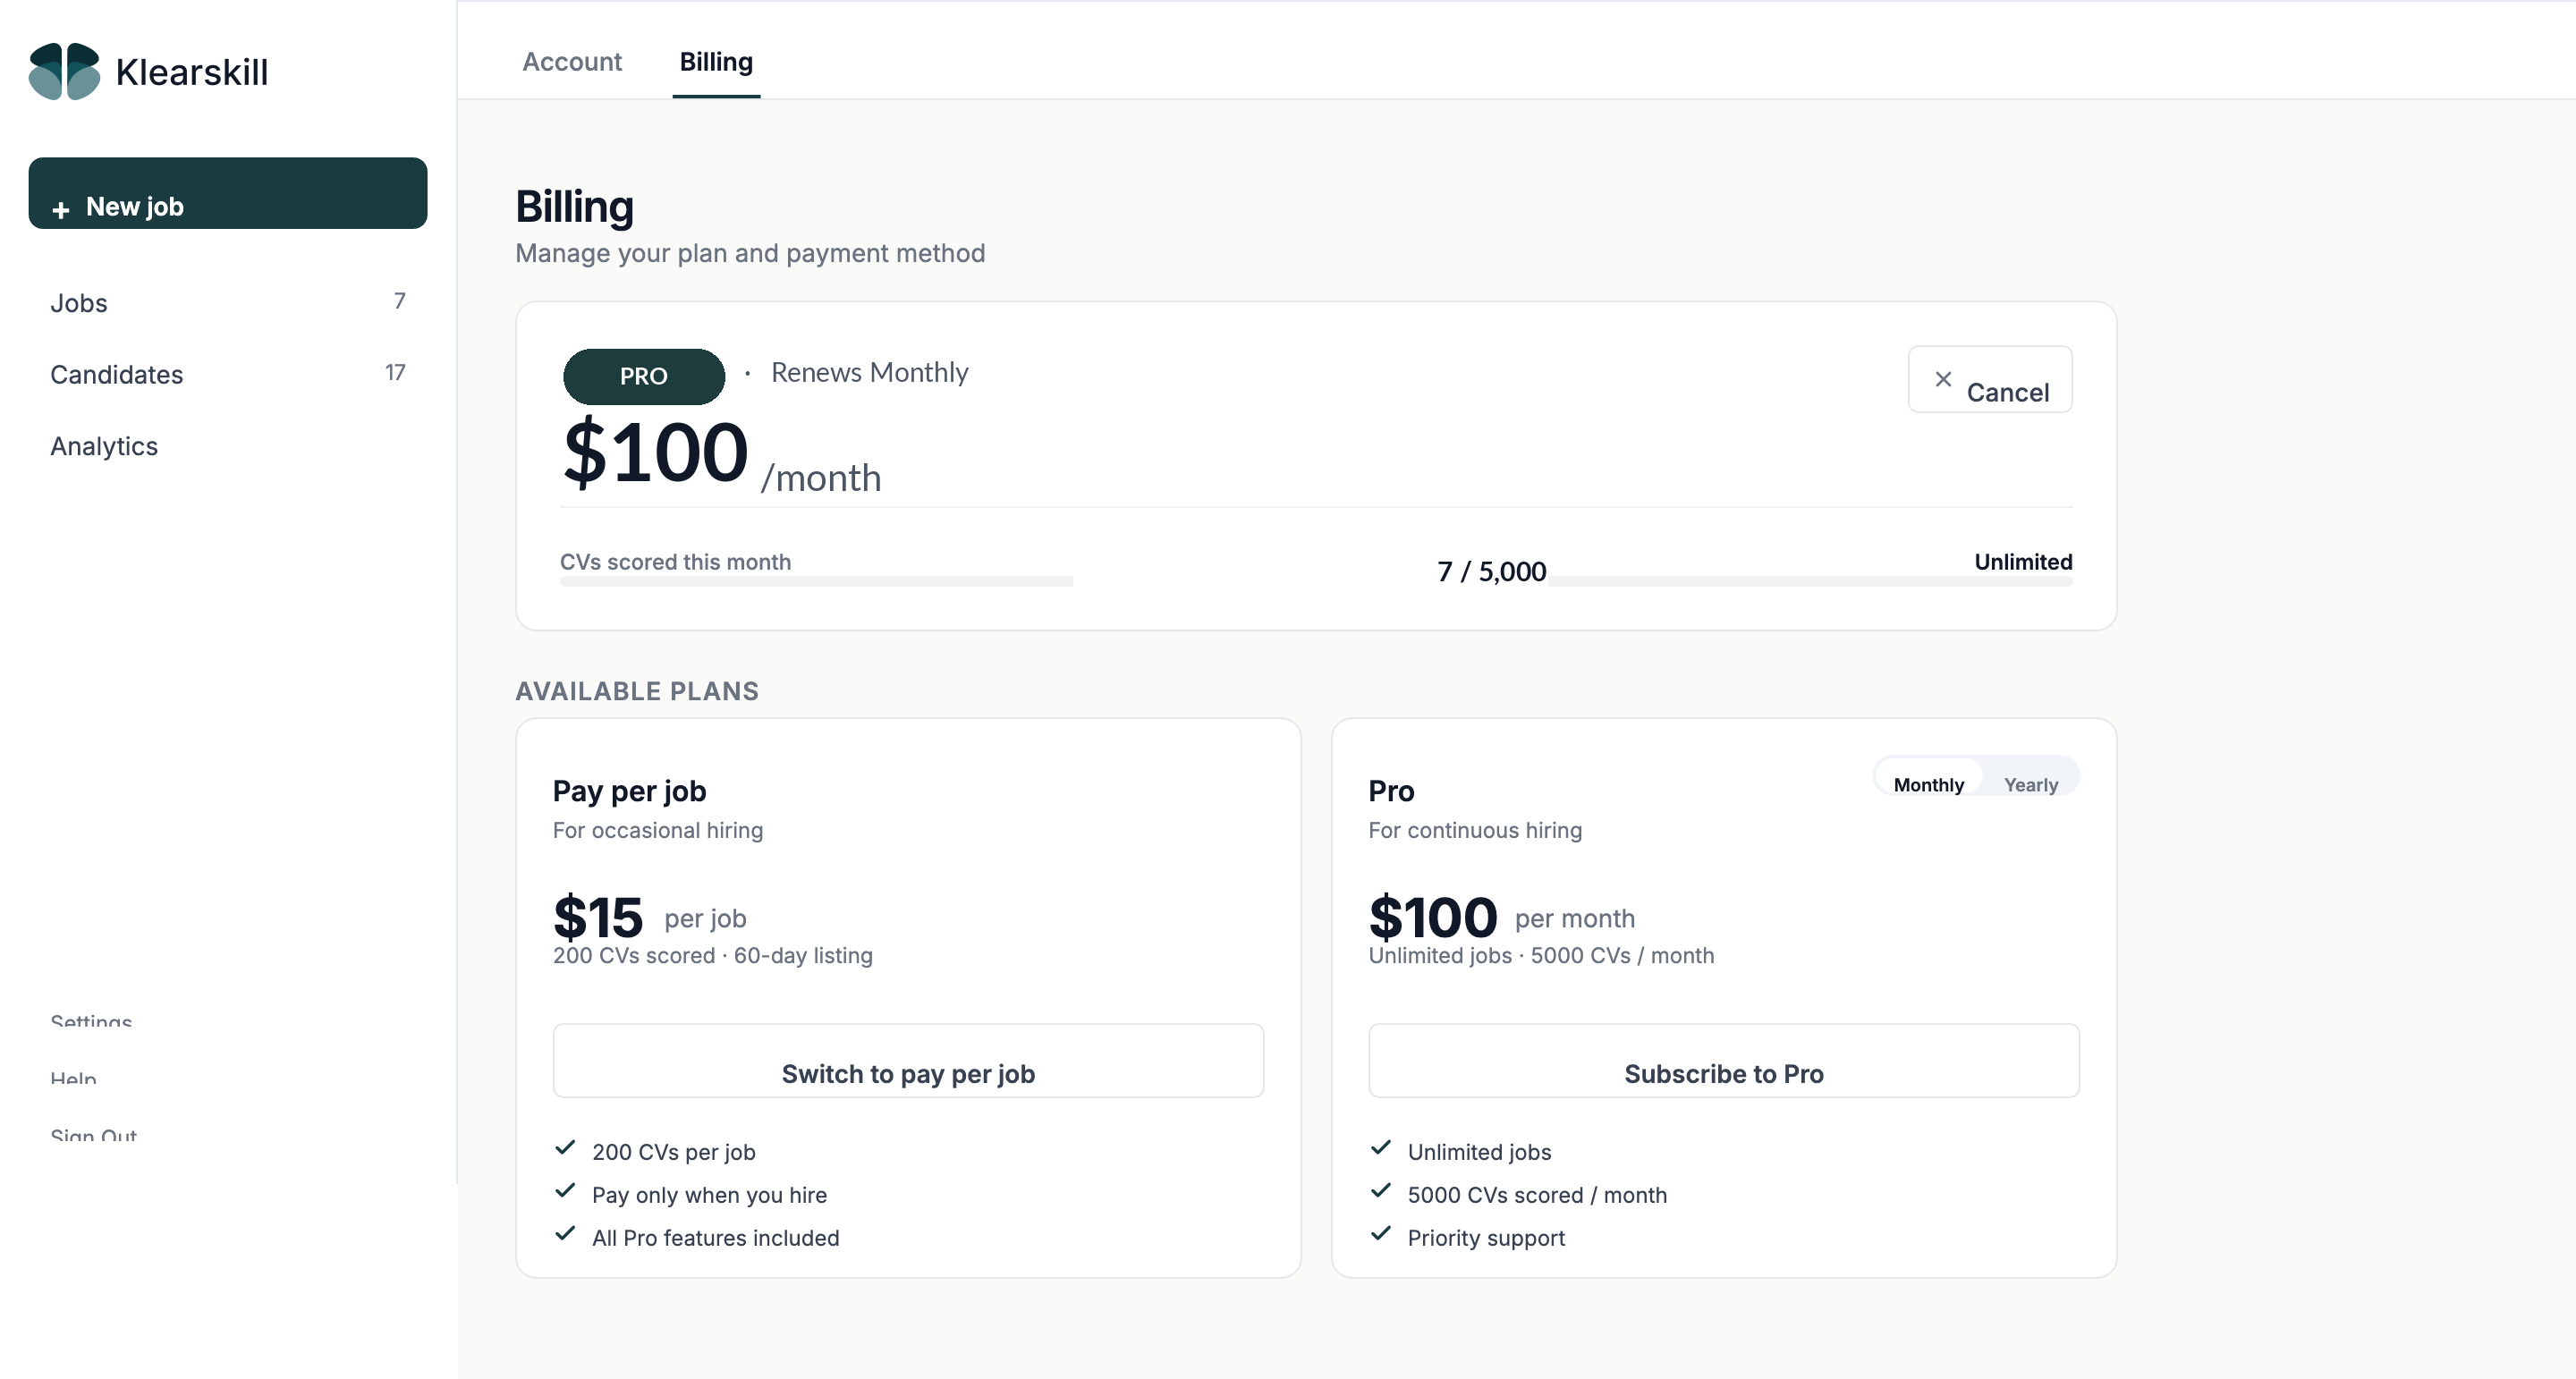Click 'For occasional hiring' subtitle
Screen dimensions: 2576x1379
coord(658,830)
